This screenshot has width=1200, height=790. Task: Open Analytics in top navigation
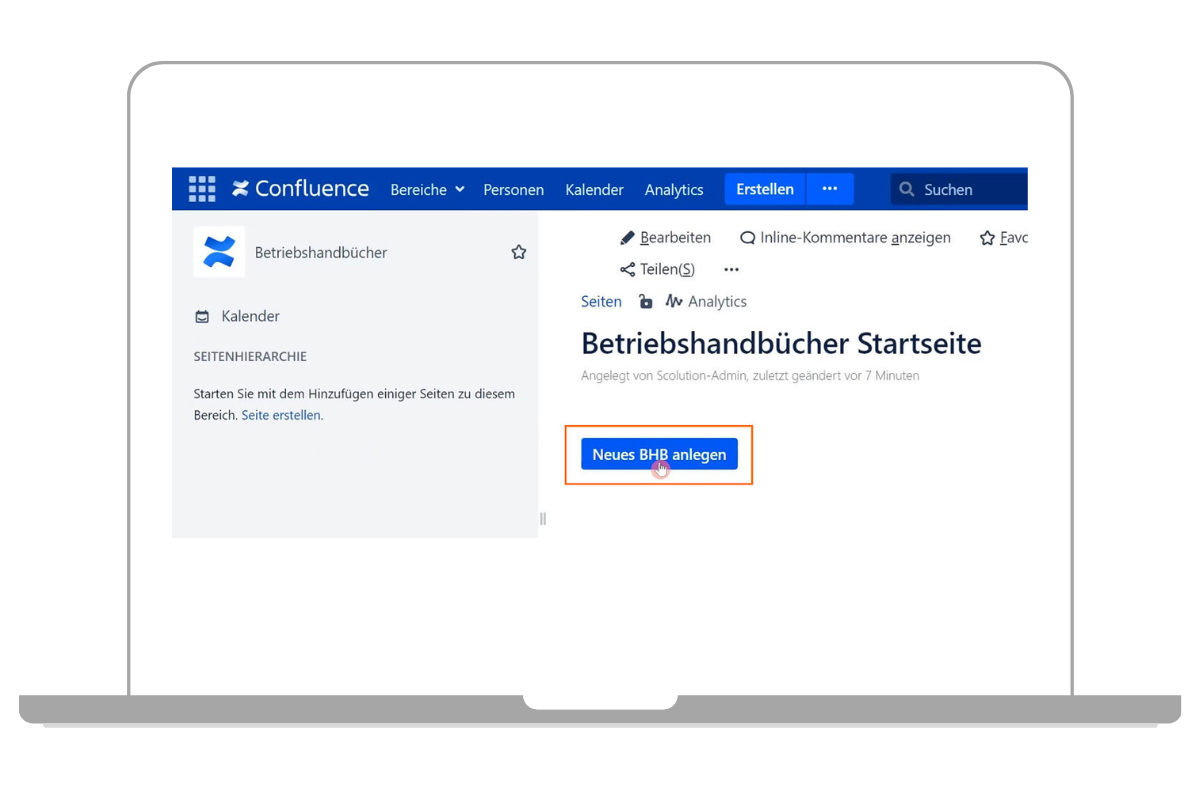click(674, 189)
